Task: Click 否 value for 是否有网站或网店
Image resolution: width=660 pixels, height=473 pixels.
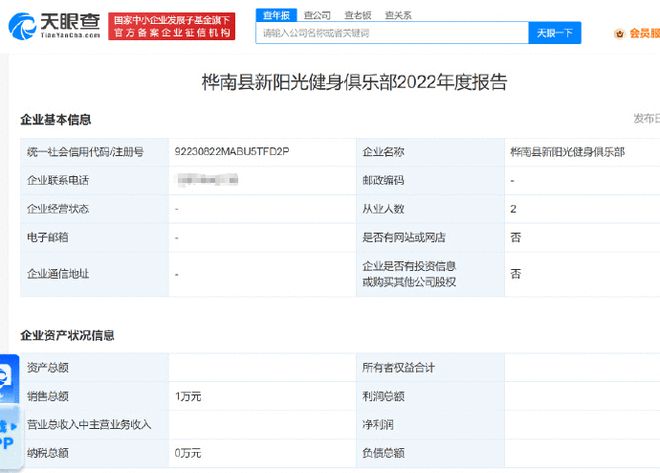Action: (516, 238)
